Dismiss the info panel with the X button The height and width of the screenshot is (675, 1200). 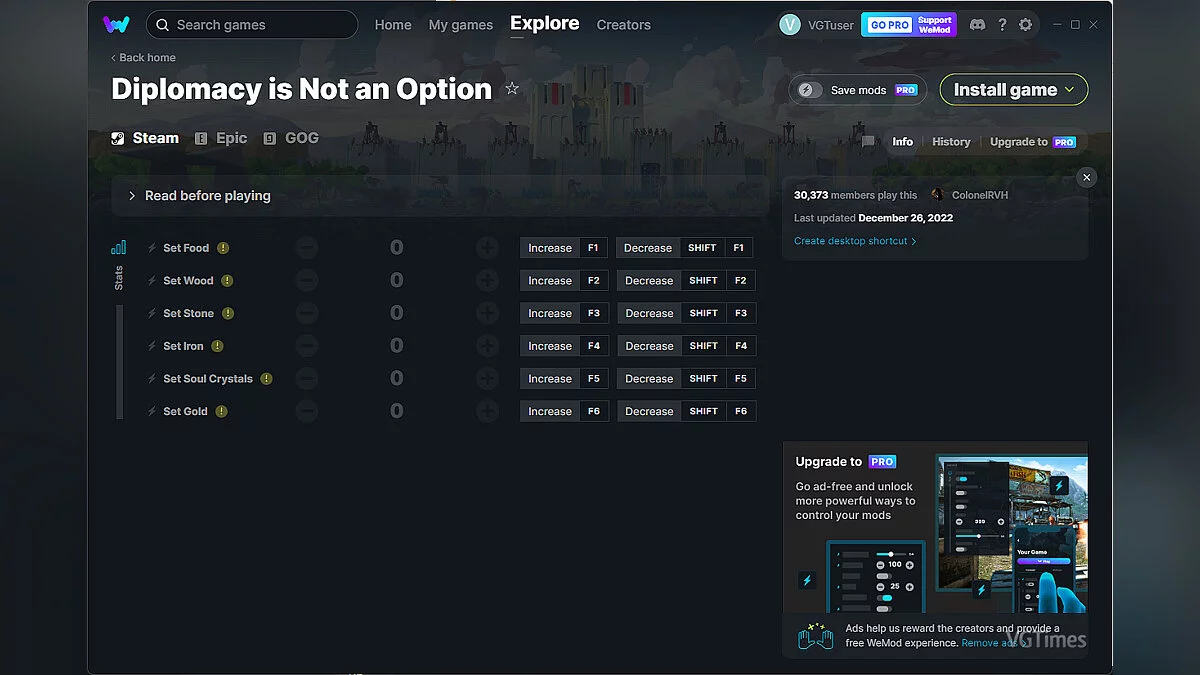click(1087, 177)
